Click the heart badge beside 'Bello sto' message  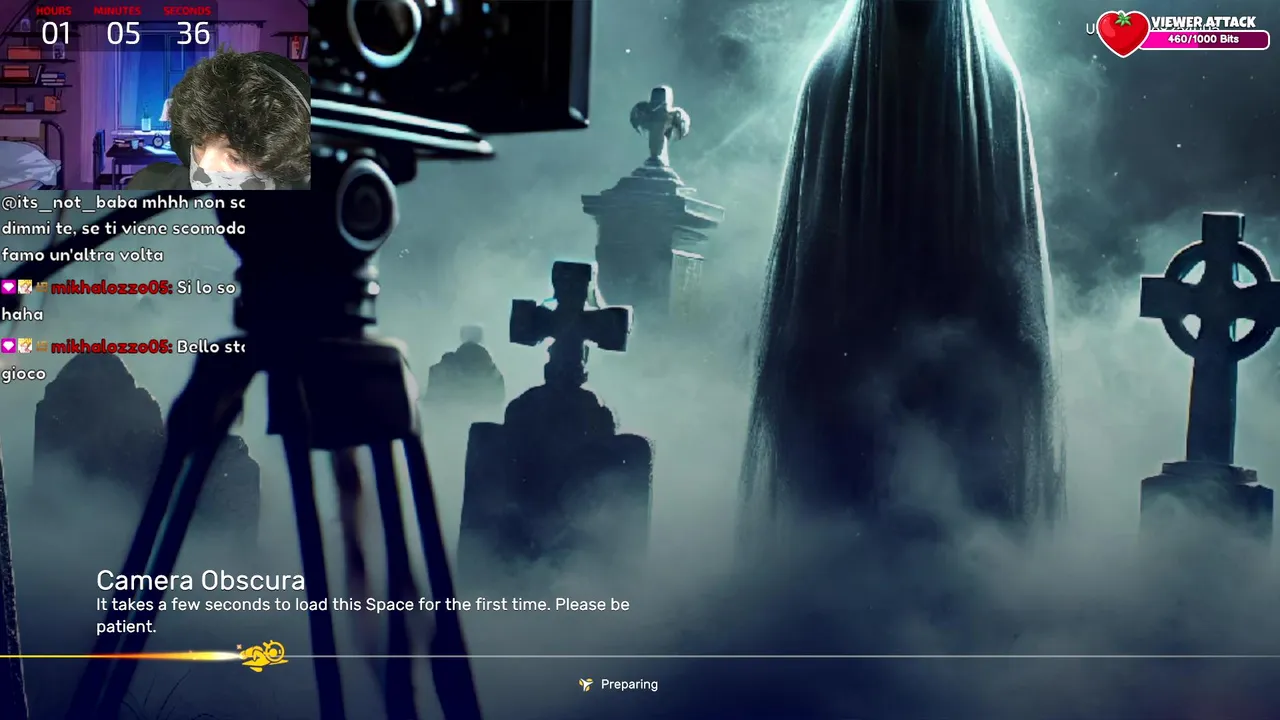coord(8,346)
